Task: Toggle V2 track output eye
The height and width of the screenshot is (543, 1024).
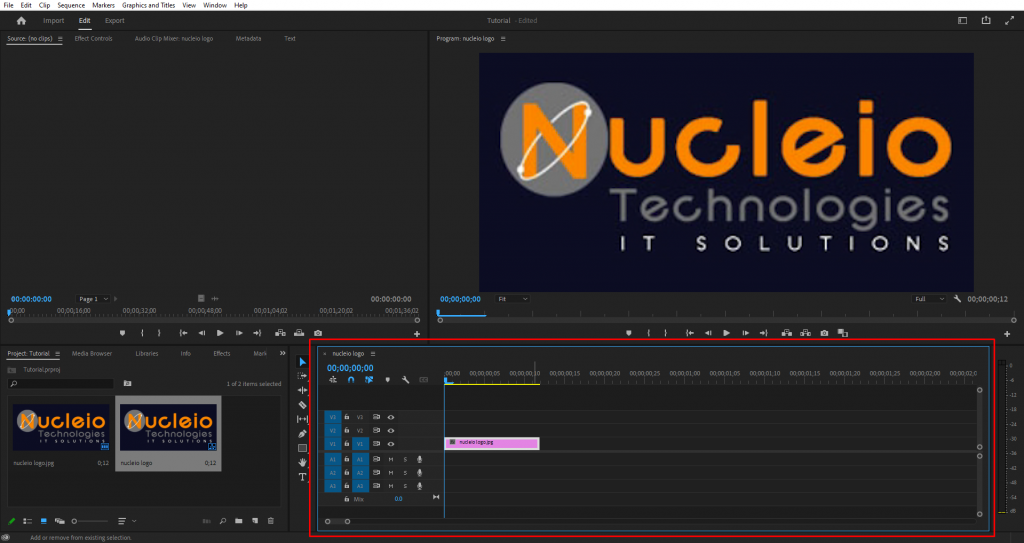Action: tap(391, 431)
